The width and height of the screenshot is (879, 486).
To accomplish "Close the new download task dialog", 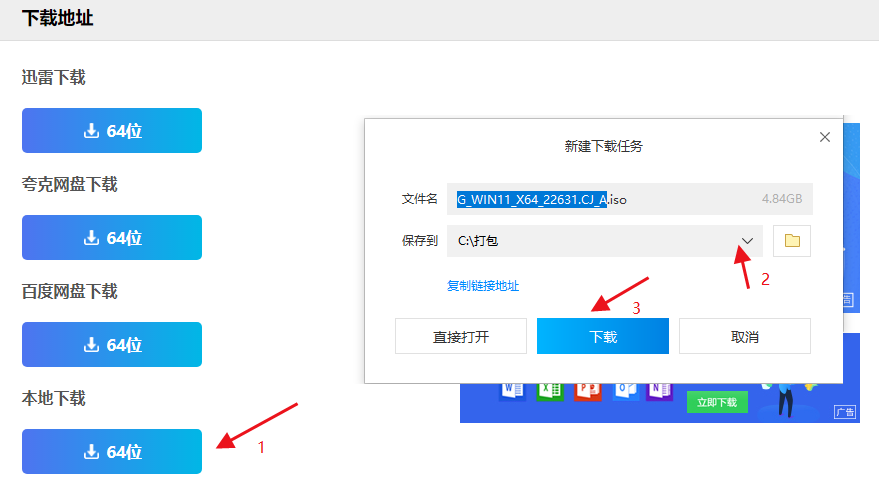I will pyautogui.click(x=825, y=137).
